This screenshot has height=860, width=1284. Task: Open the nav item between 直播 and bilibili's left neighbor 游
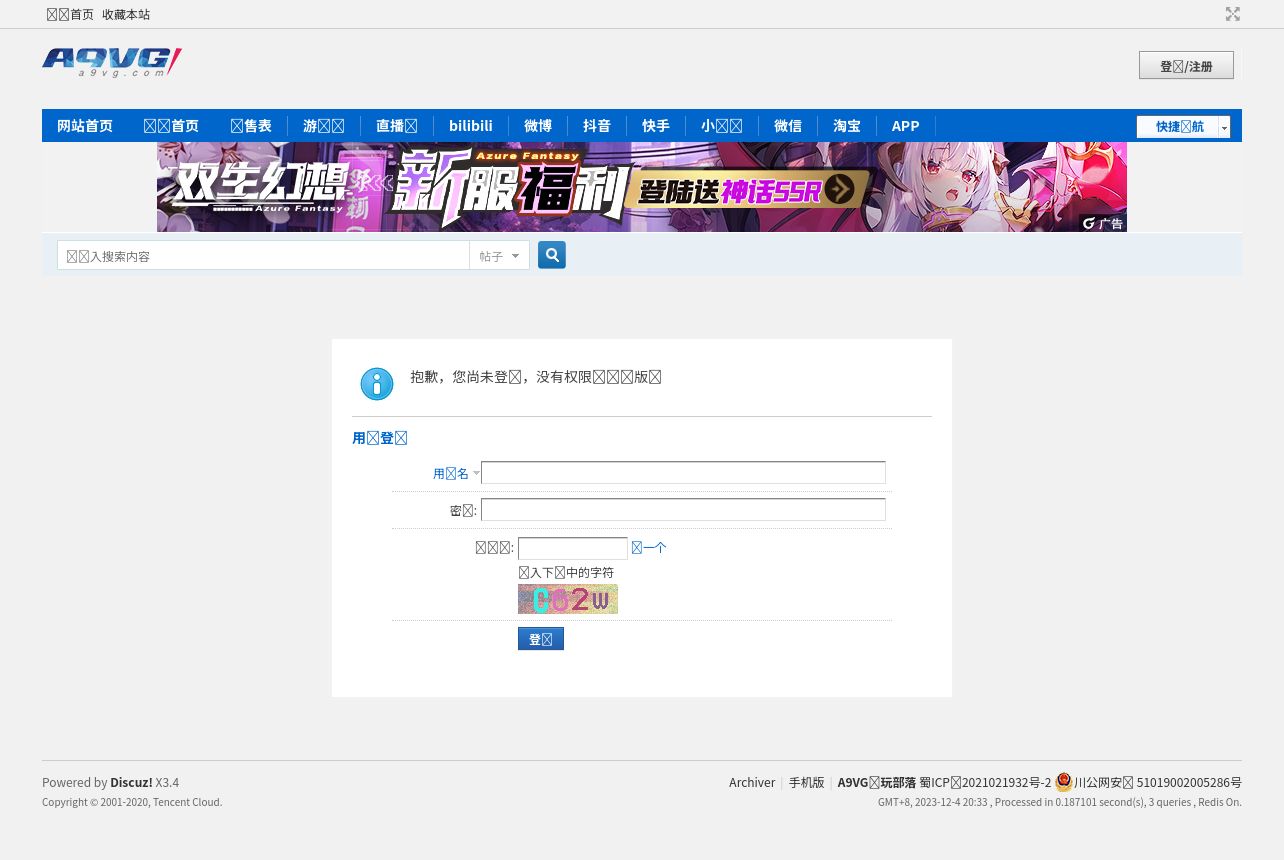pos(324,126)
